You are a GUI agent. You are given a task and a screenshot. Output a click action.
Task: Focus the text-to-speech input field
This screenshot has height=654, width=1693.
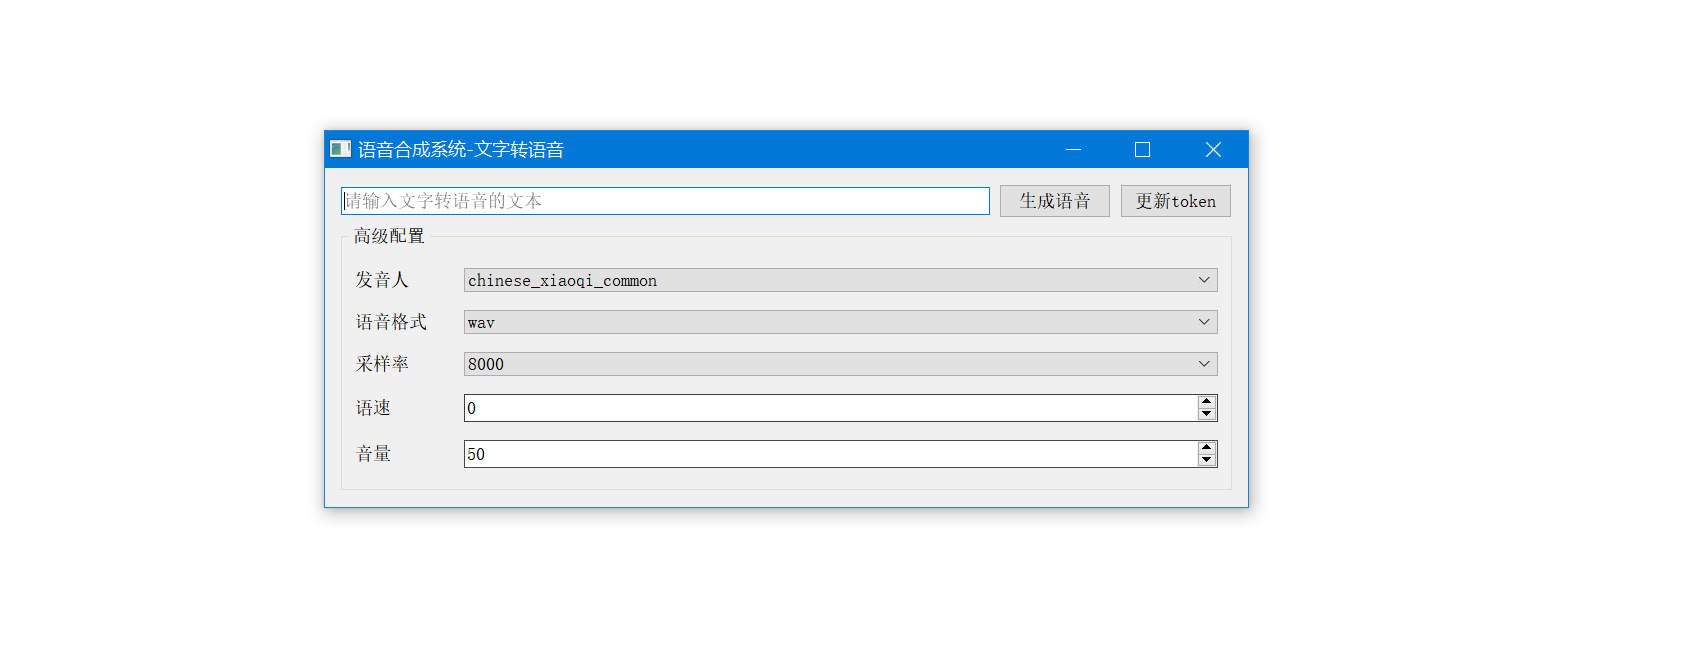coord(665,201)
